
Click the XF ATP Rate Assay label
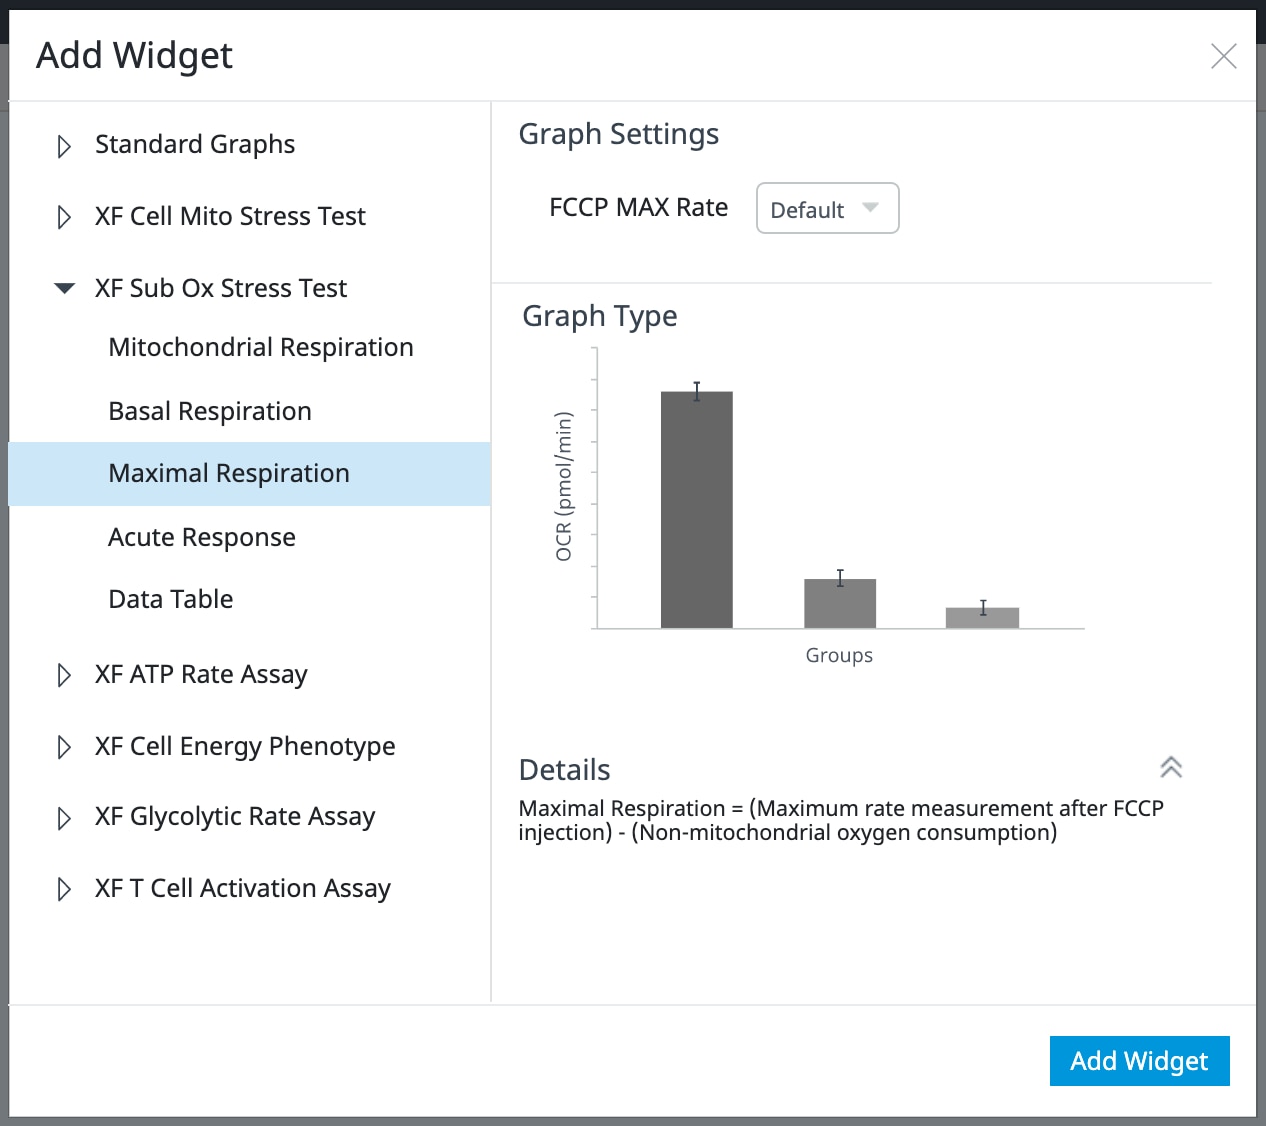point(201,674)
